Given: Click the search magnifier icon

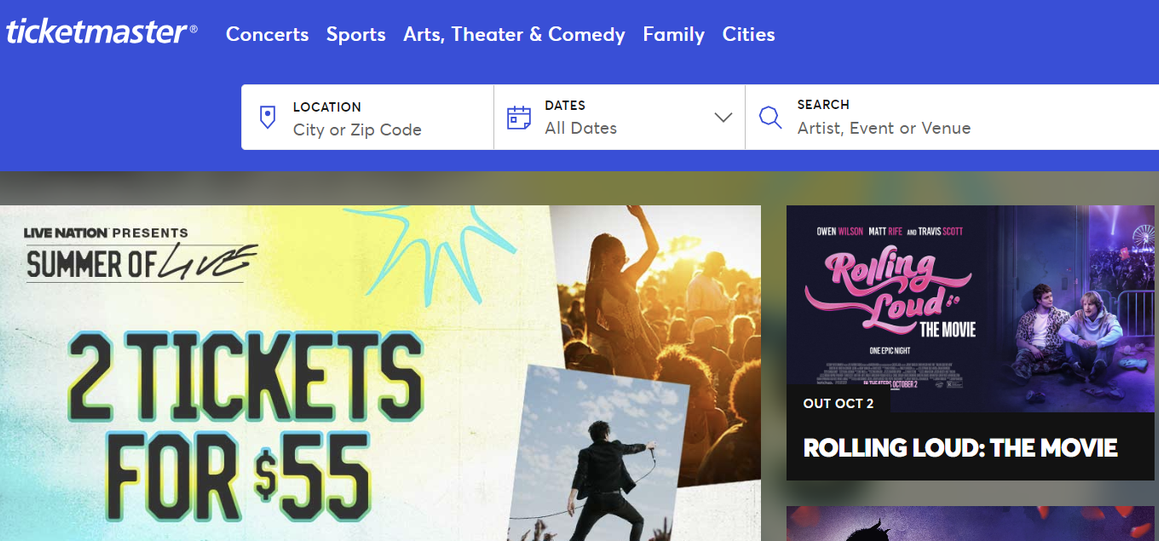Looking at the screenshot, I should tap(770, 118).
